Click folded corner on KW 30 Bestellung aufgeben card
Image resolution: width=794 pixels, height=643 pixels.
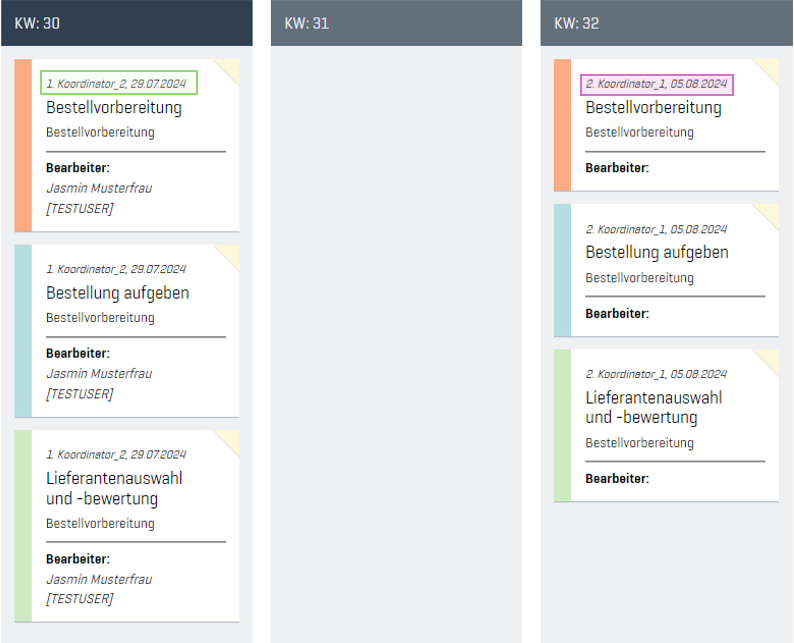point(231,253)
